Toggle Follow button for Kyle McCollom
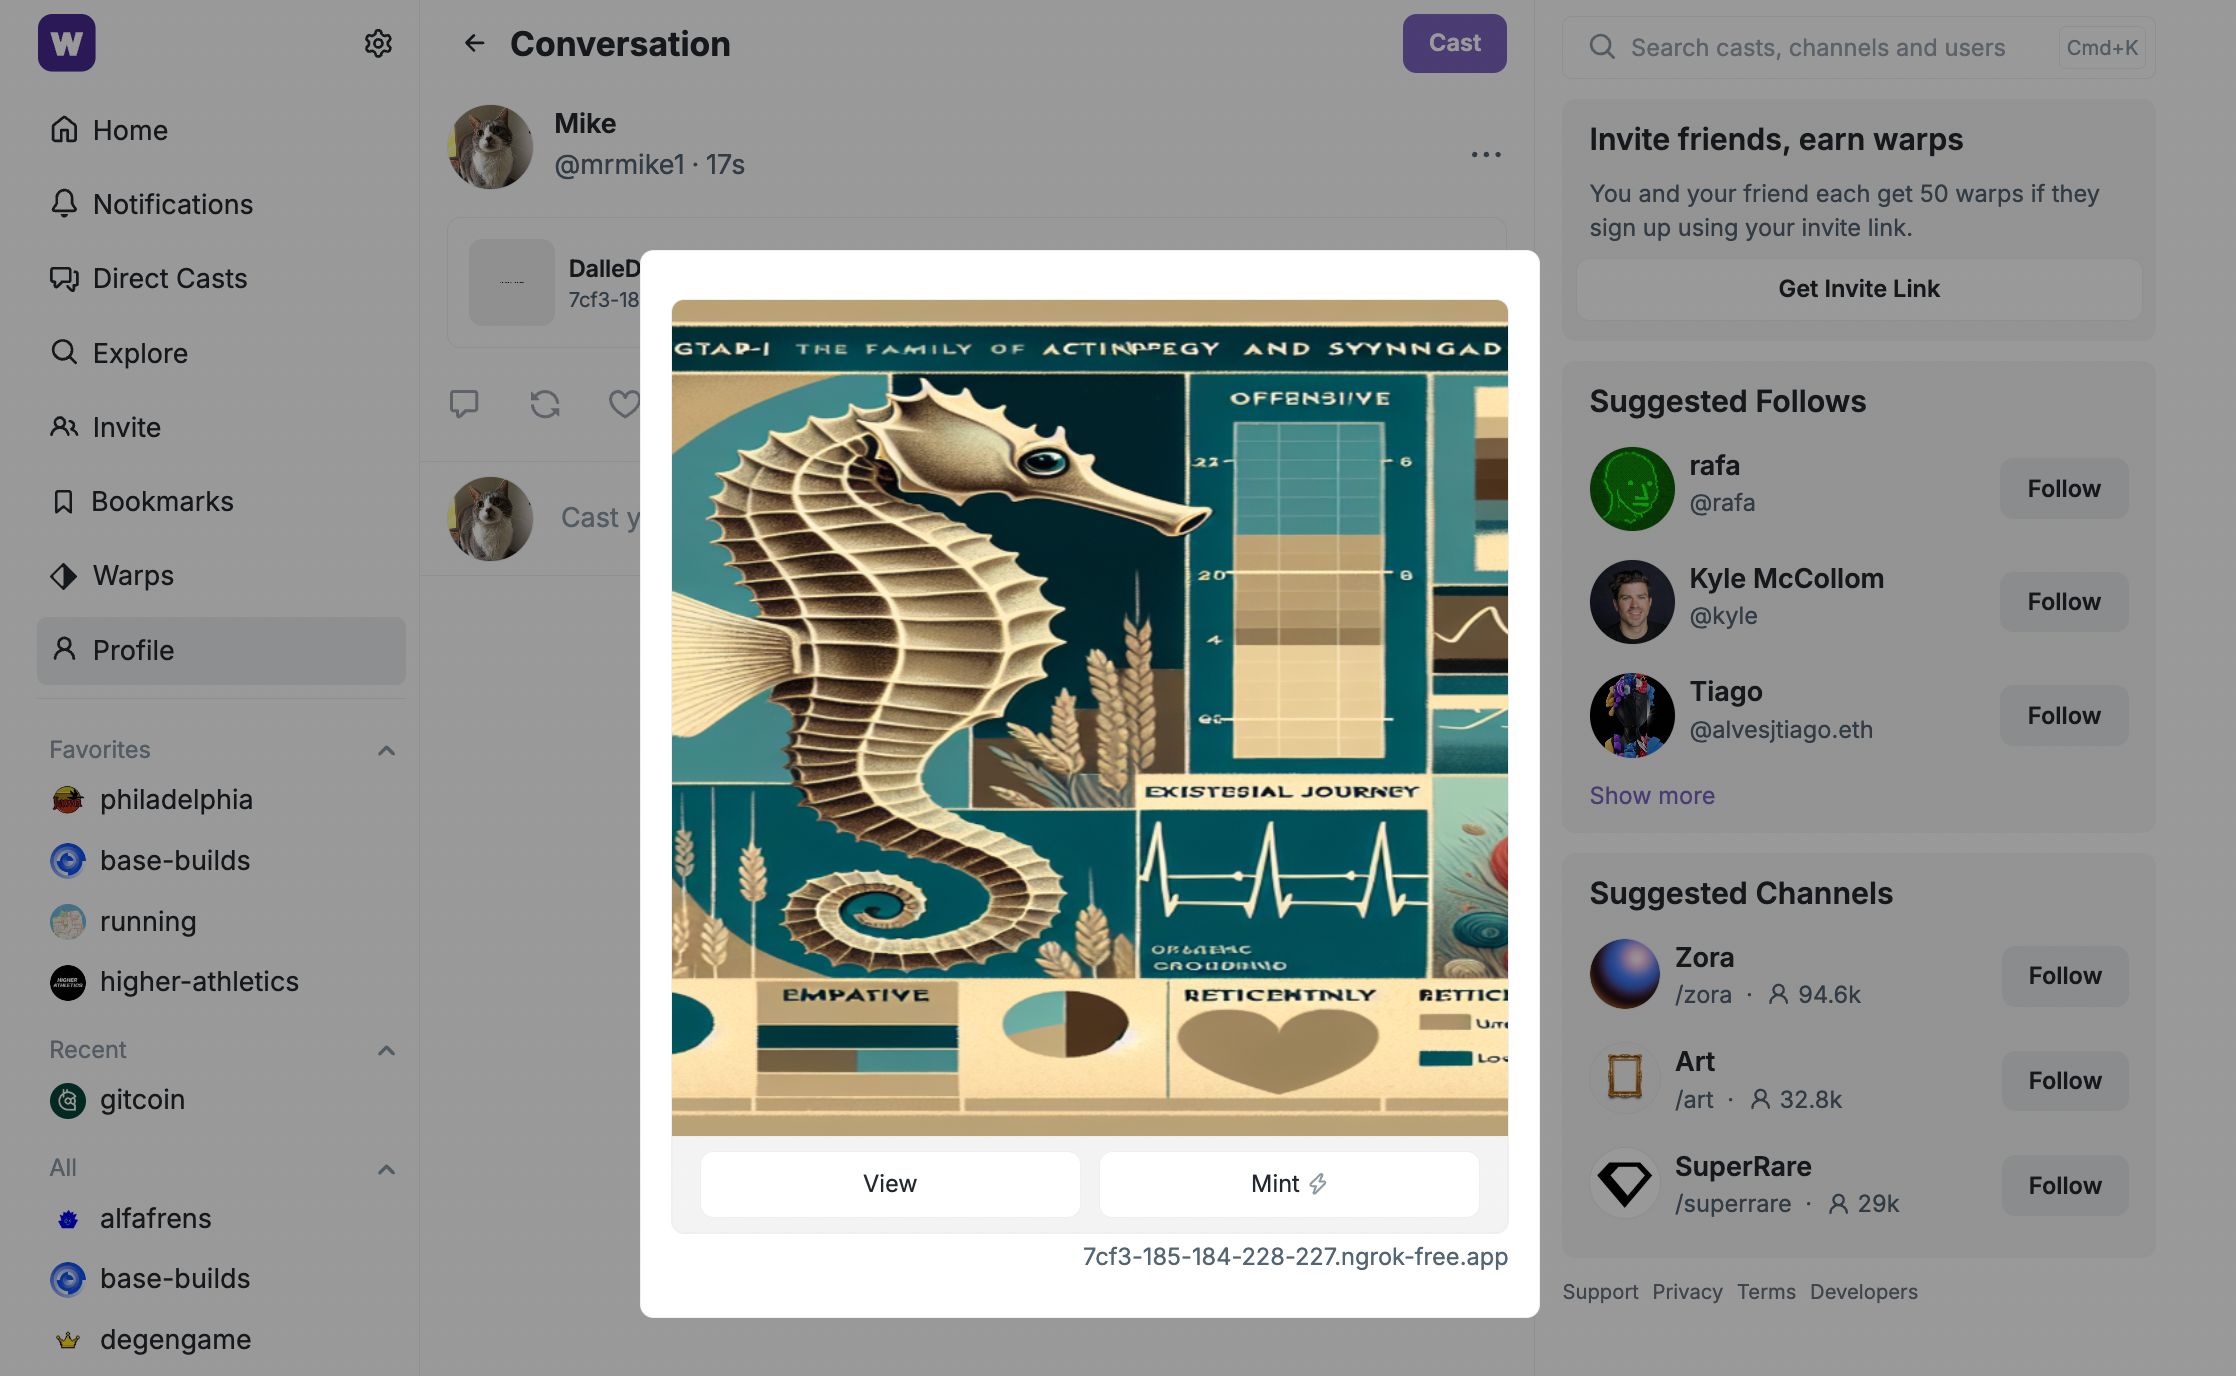Viewport: 2236px width, 1376px height. point(2064,602)
